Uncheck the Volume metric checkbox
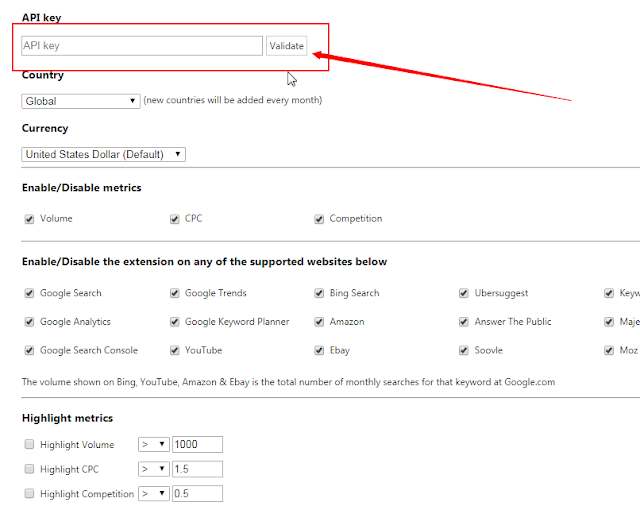640x506 pixels. tap(29, 219)
